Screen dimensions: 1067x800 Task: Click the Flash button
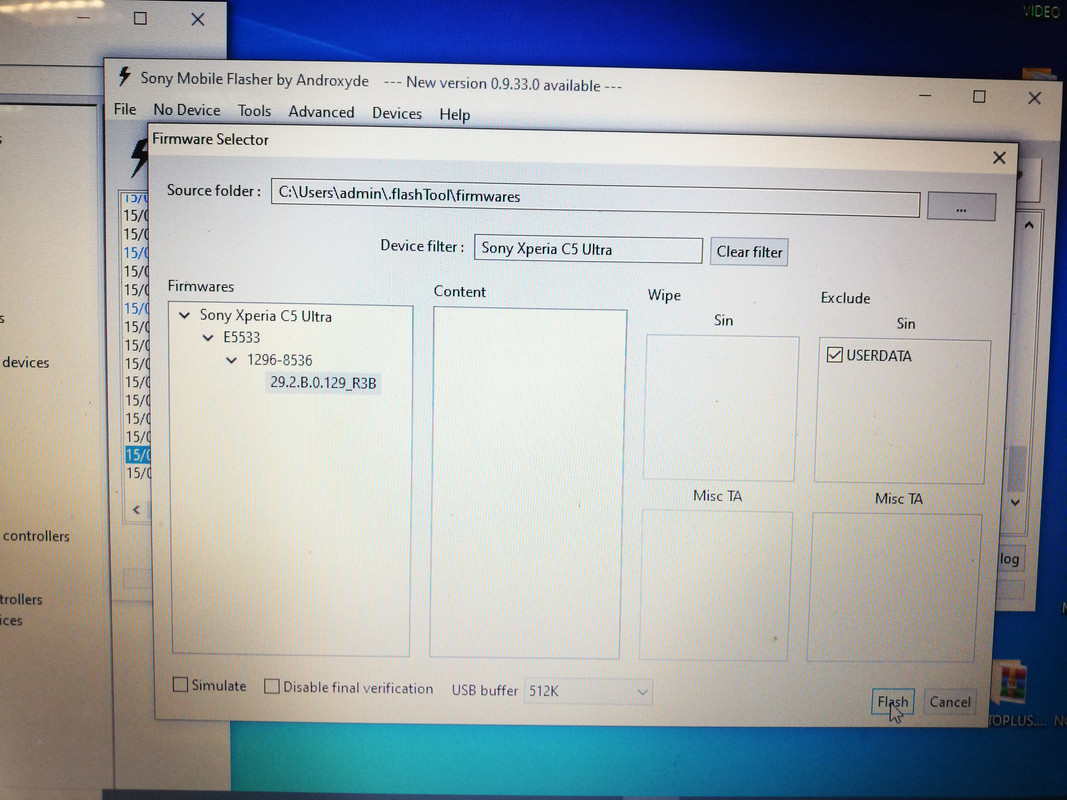(x=891, y=701)
